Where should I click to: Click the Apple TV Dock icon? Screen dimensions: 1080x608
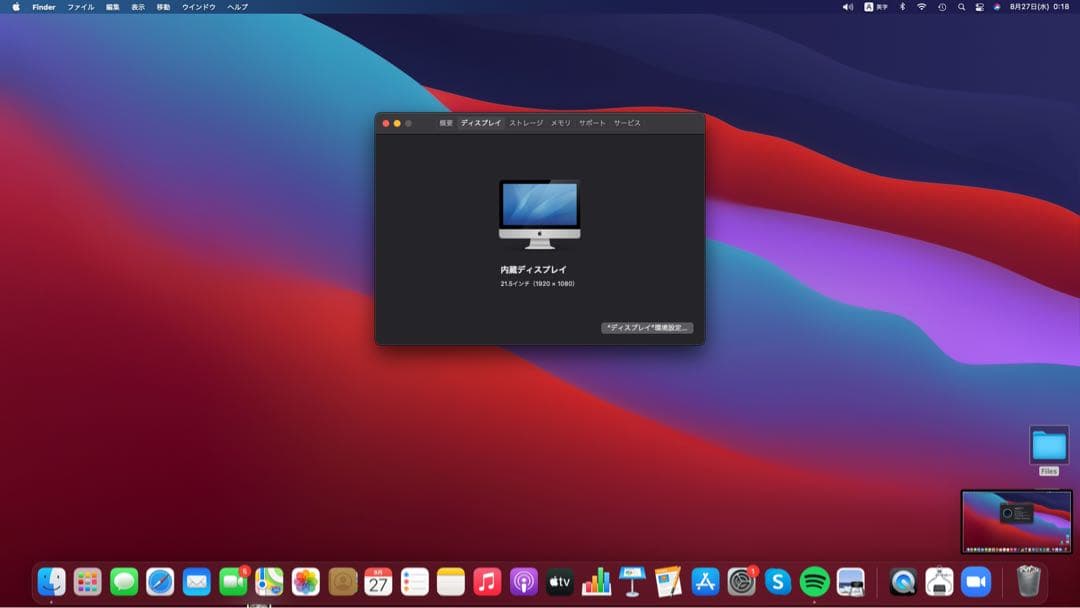pyautogui.click(x=559, y=581)
